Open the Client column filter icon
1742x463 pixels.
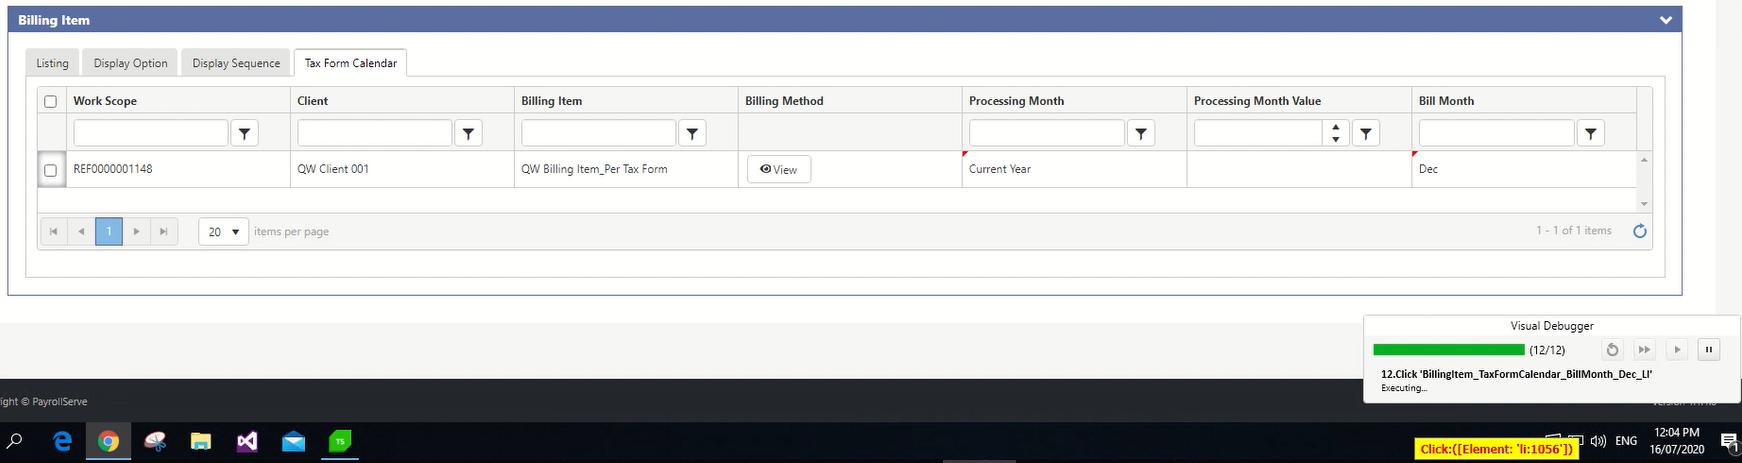[468, 133]
